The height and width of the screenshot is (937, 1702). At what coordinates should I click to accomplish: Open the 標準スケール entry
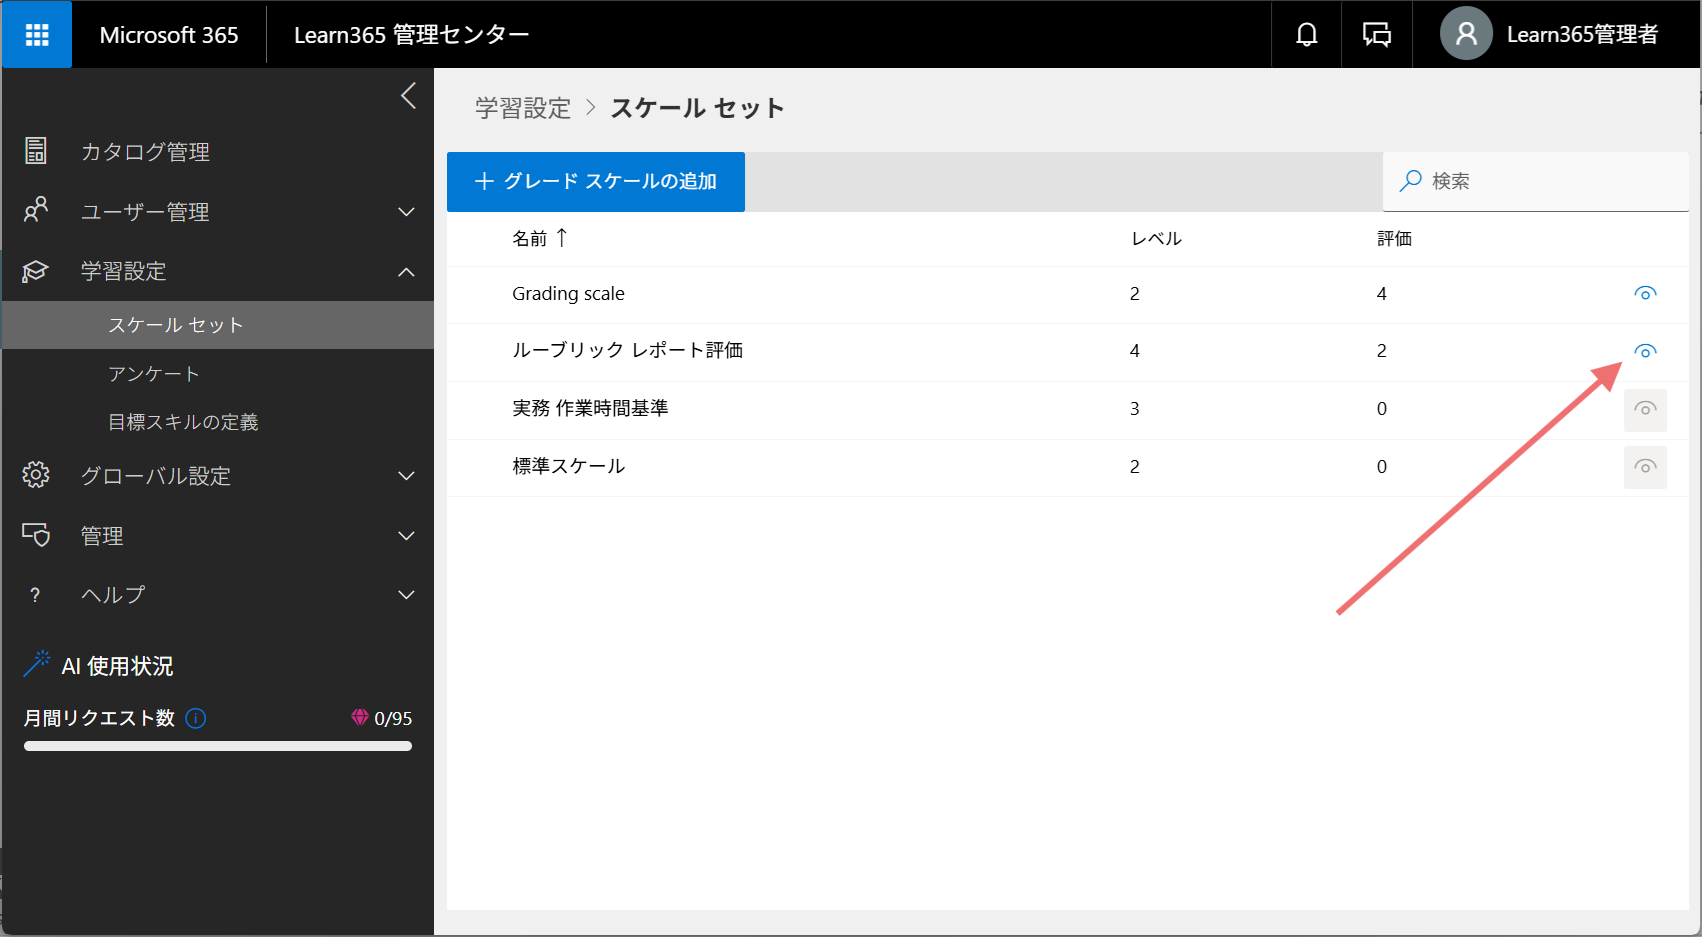coord(569,467)
